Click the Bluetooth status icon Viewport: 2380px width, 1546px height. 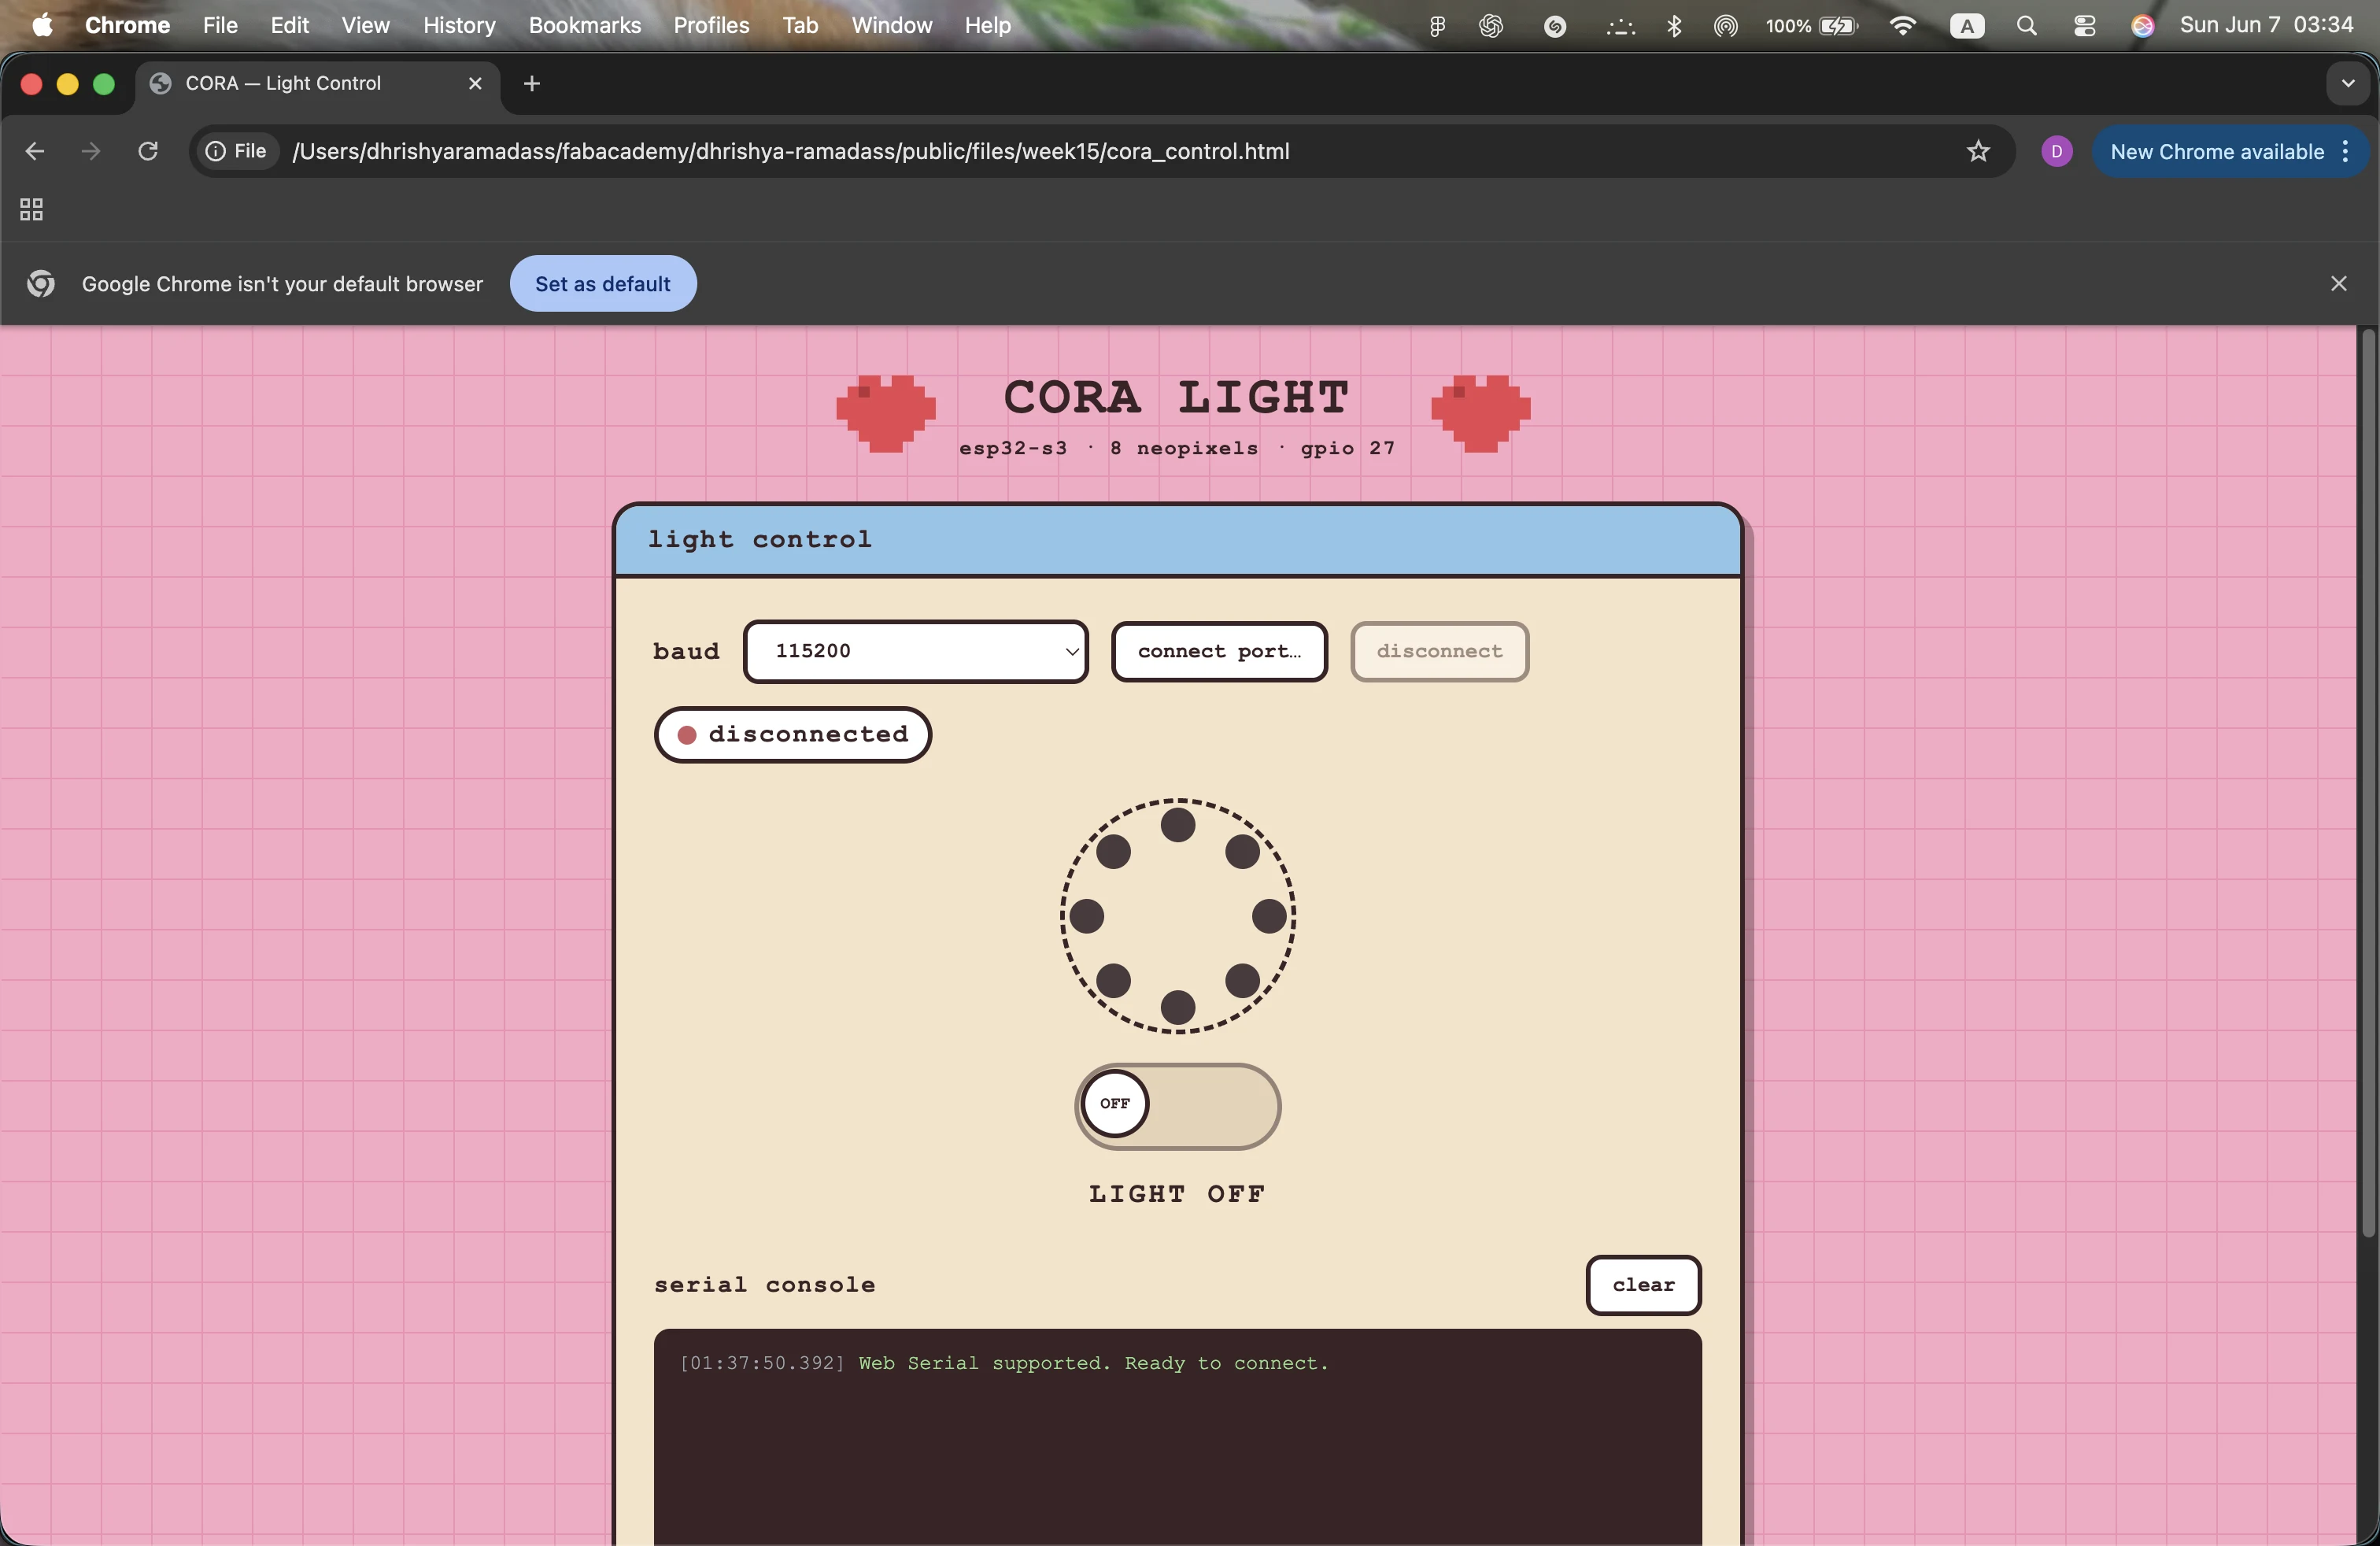1674,26
